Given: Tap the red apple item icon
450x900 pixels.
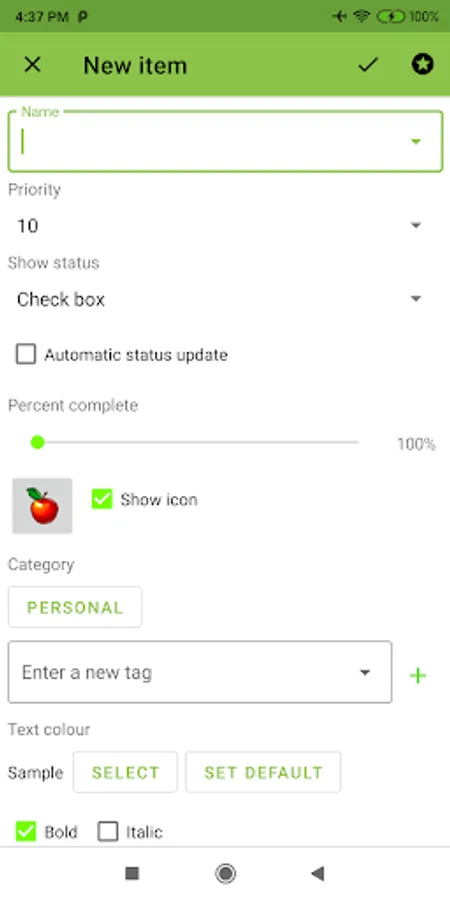Looking at the screenshot, I should coord(42,506).
